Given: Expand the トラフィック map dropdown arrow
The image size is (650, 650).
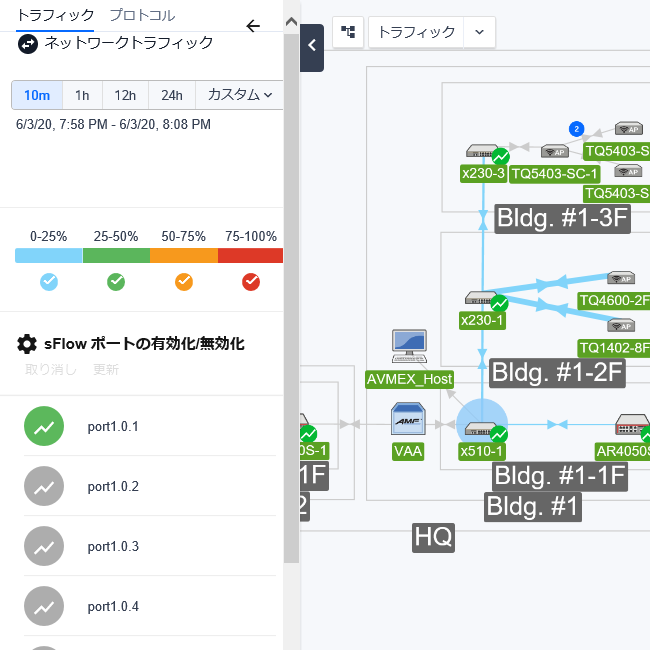Looking at the screenshot, I should point(479,32).
